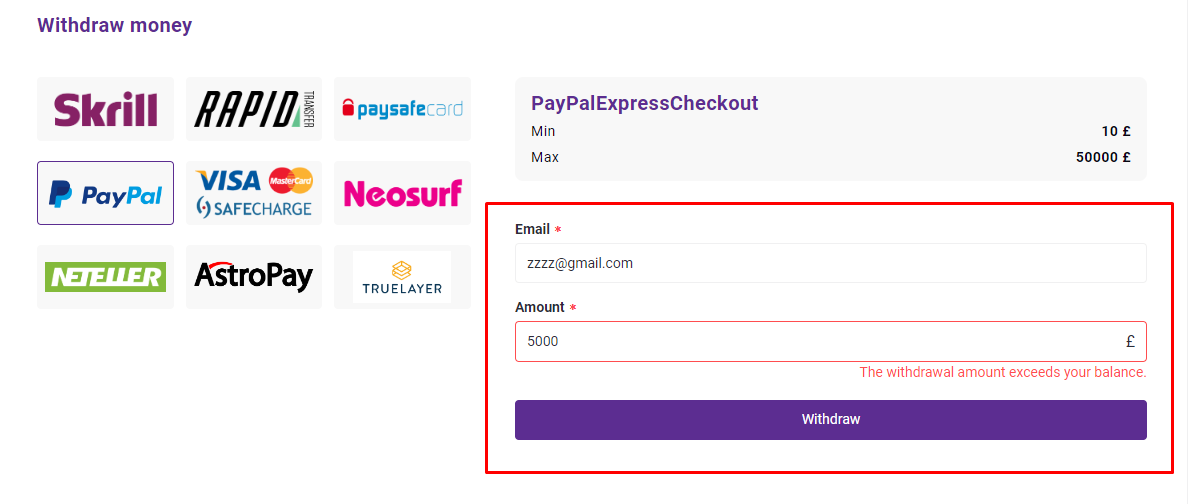
Task: Pick the PayPal payment method
Action: (x=105, y=193)
